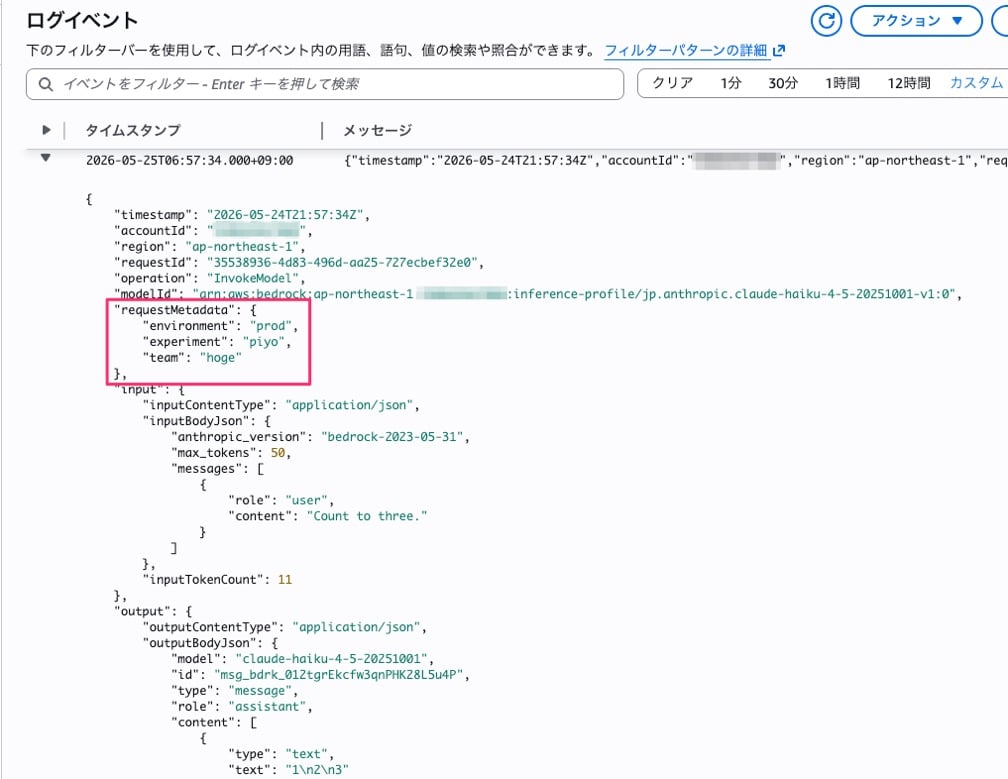Select the 1分 time range

point(730,83)
